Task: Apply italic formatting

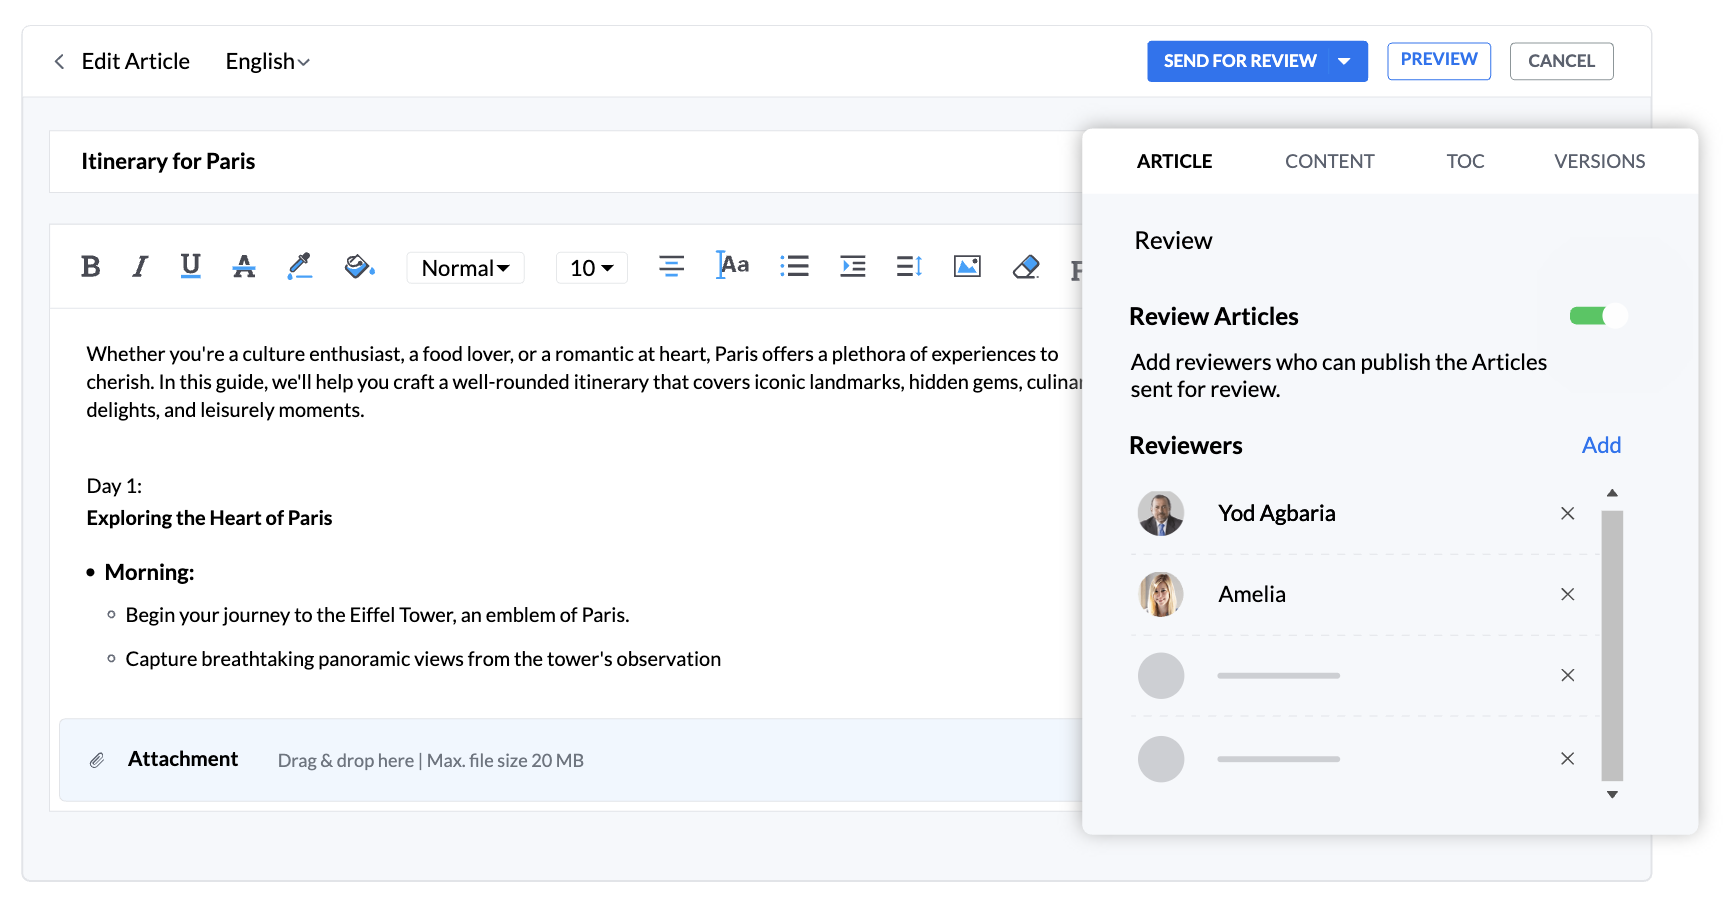Action: click(139, 266)
